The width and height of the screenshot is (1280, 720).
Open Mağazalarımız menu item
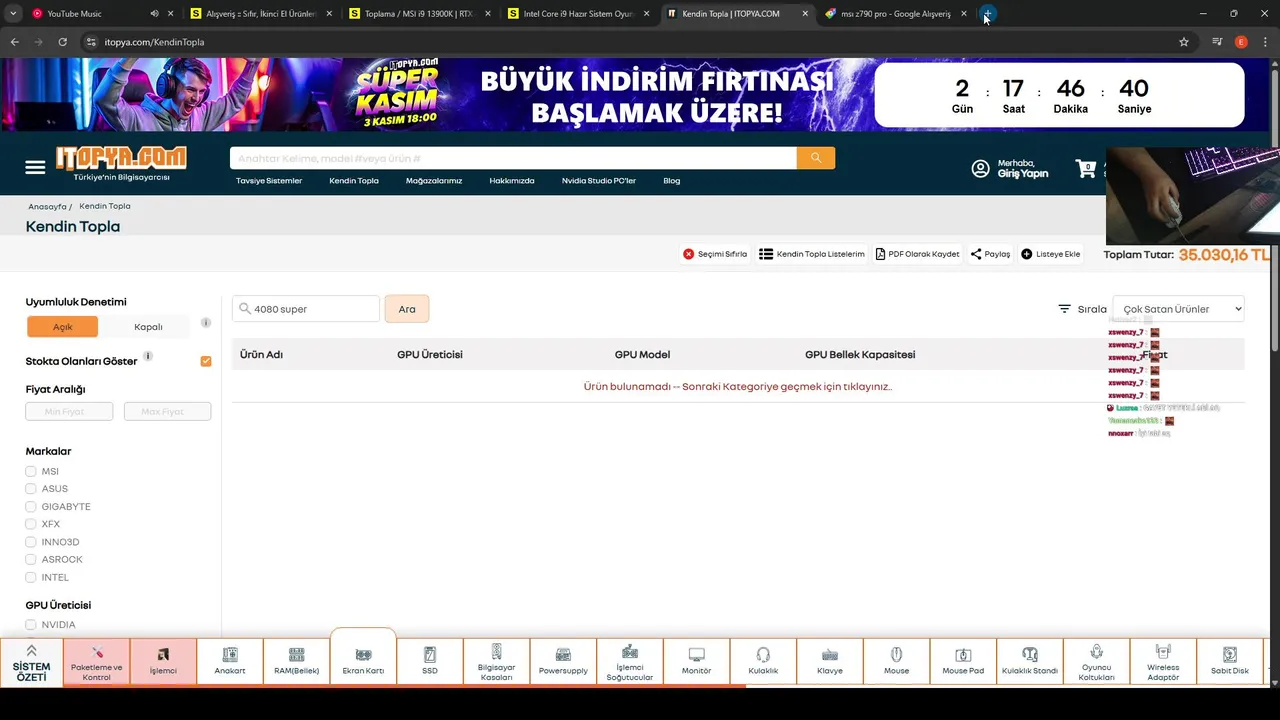[x=434, y=181]
